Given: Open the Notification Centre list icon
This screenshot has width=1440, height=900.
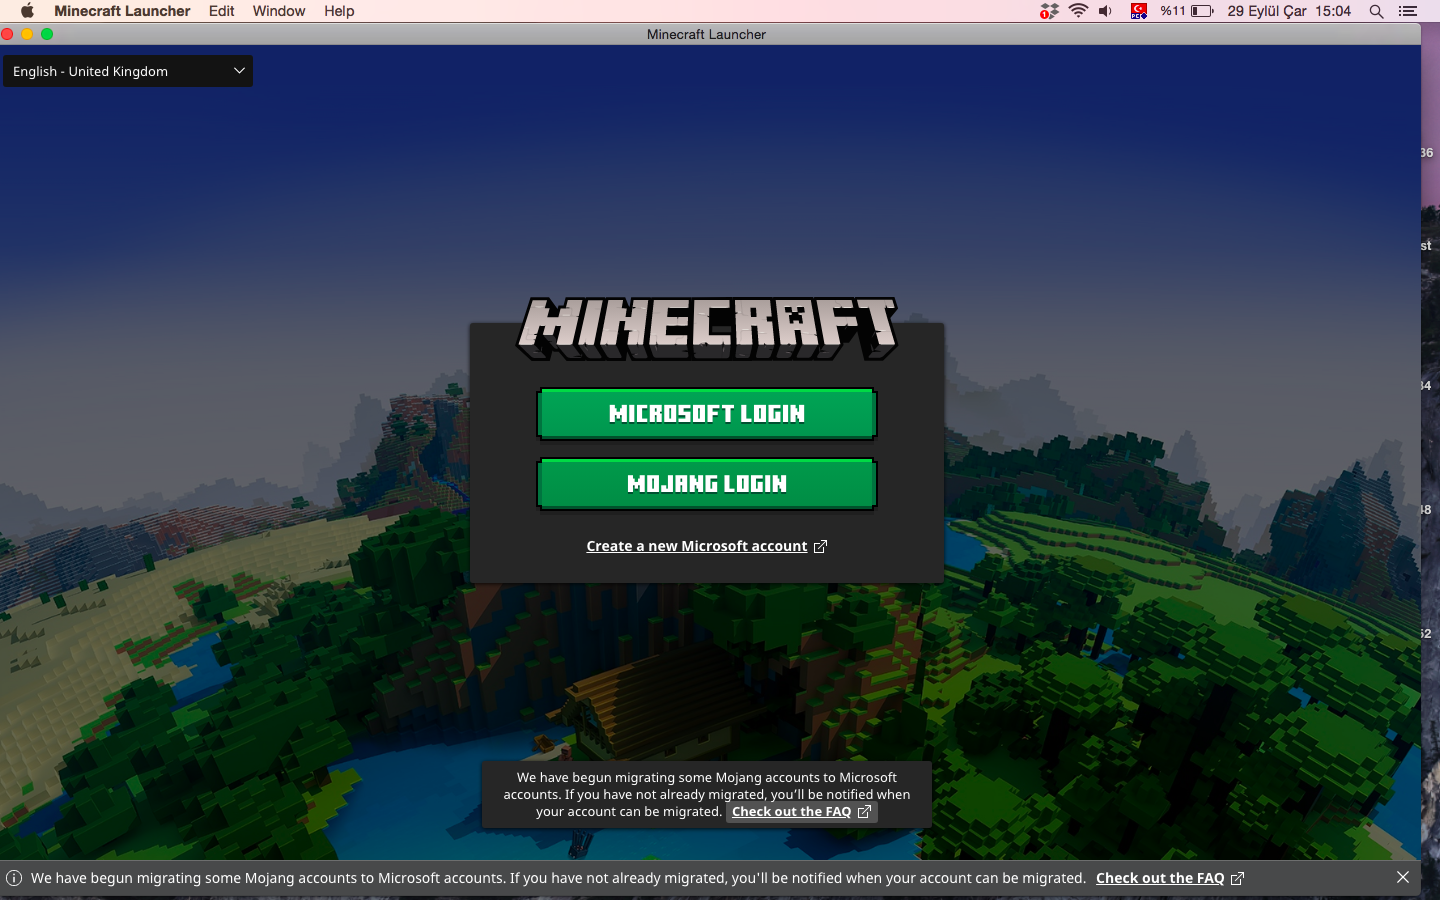Looking at the screenshot, I should point(1408,11).
